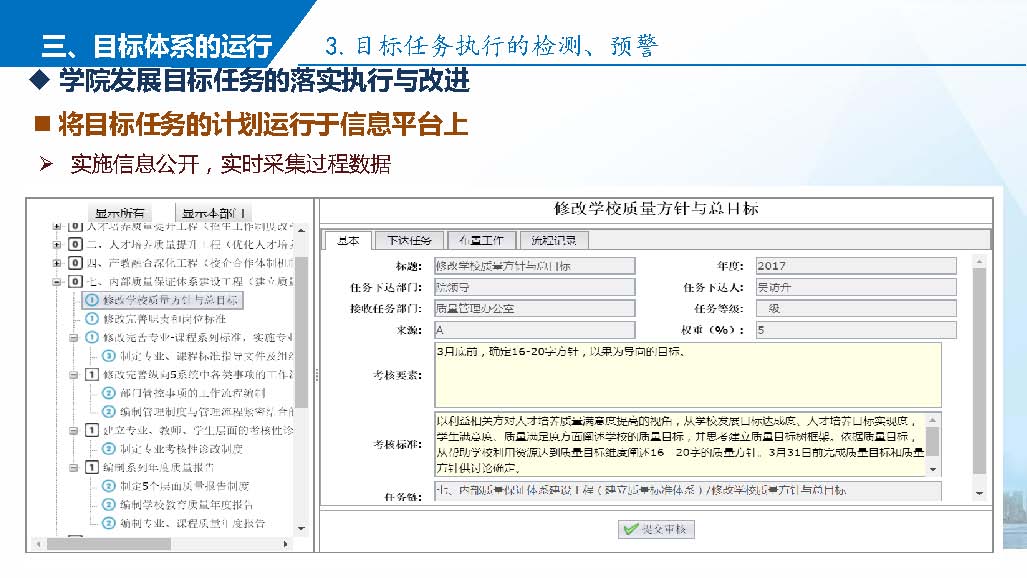Click the level-2 icon beside 编制学校教育质量年度报告
This screenshot has height=578, width=1027.
point(108,504)
